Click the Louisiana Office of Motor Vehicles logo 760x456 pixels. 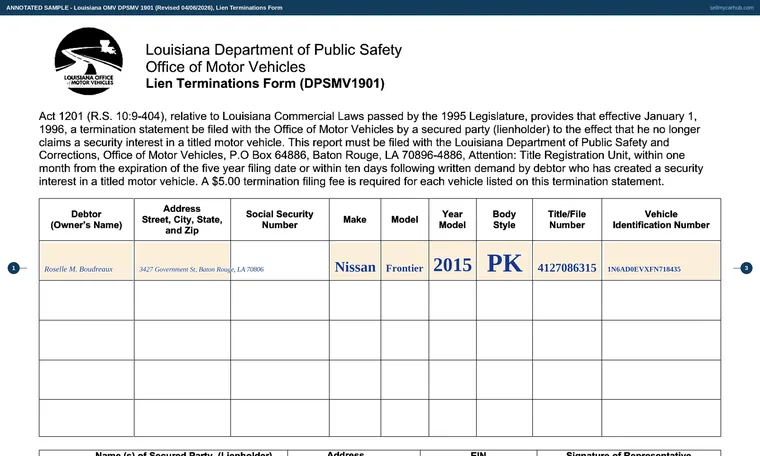(89, 61)
